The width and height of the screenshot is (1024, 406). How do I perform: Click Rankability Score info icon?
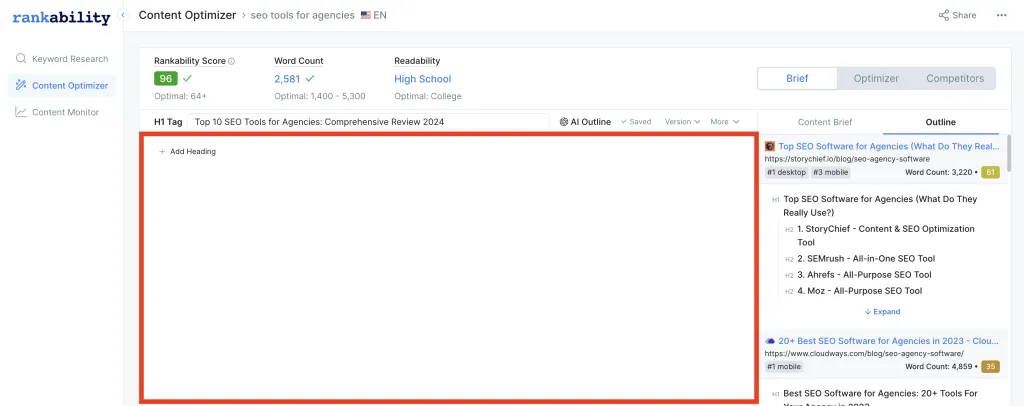(x=231, y=61)
